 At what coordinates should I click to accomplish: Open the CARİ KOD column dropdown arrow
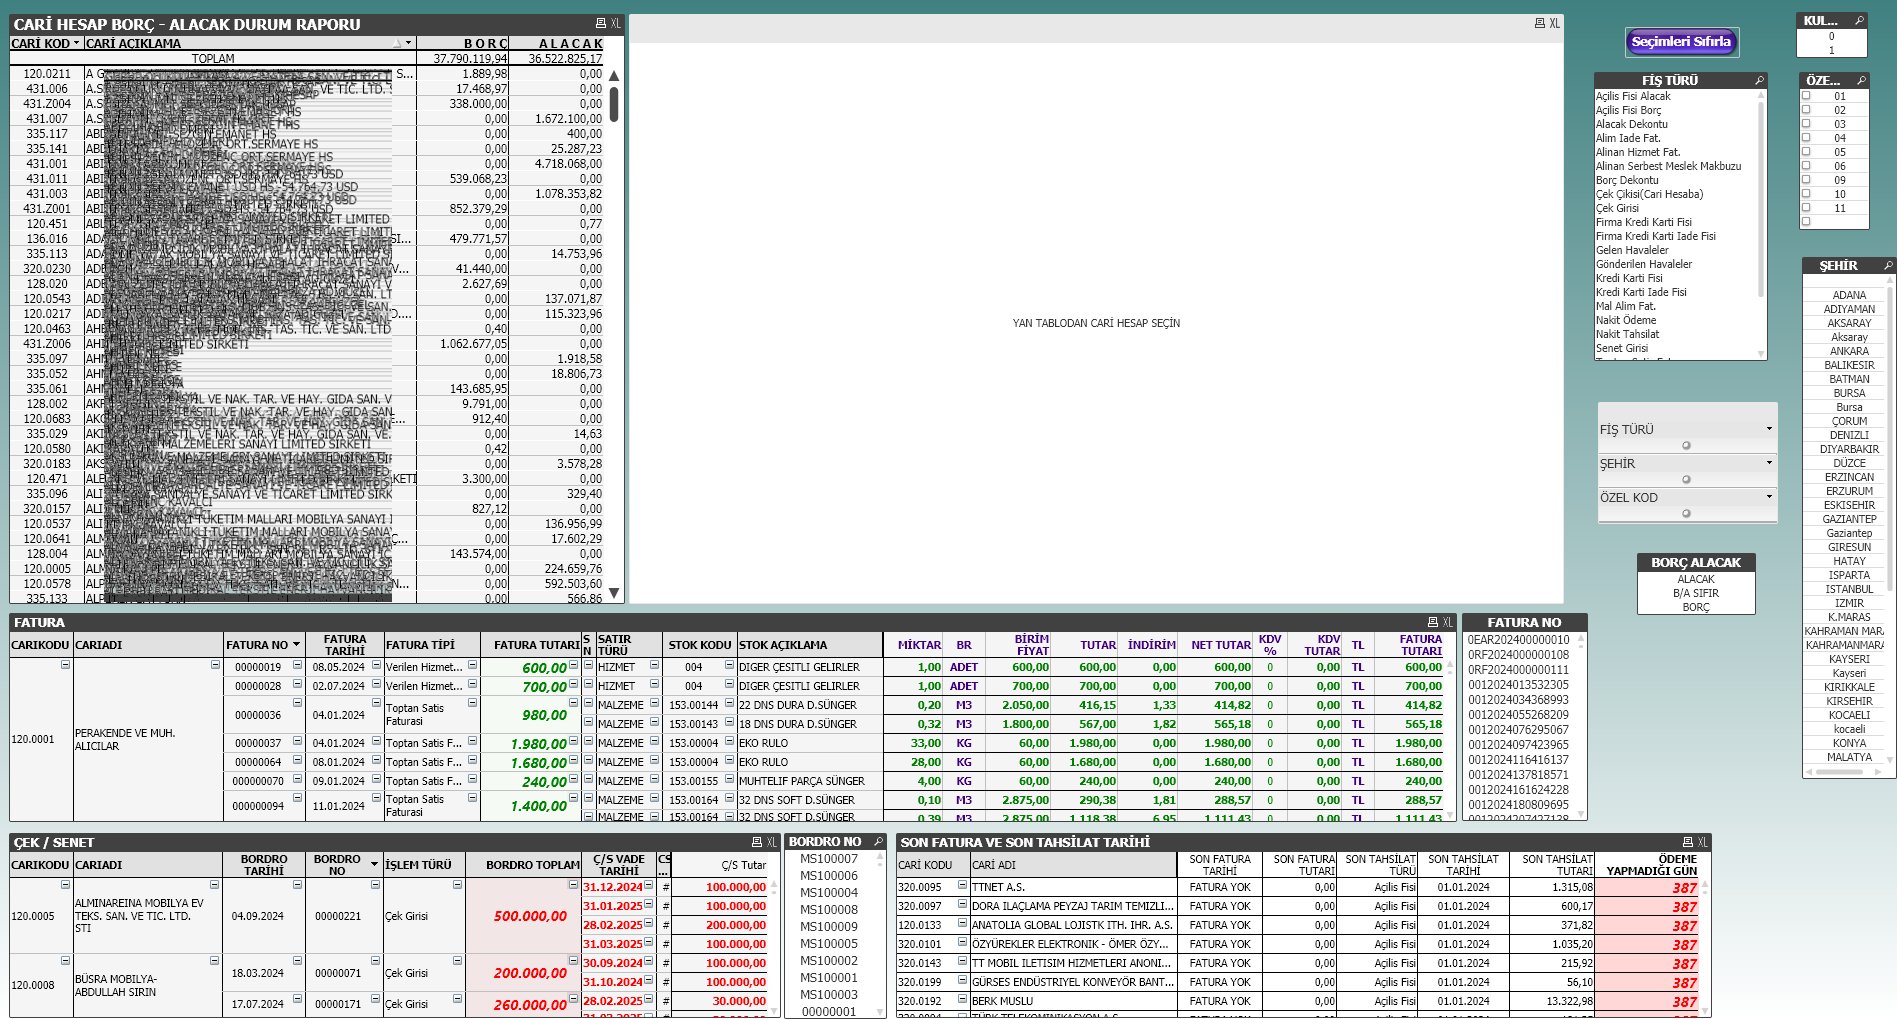pos(76,44)
